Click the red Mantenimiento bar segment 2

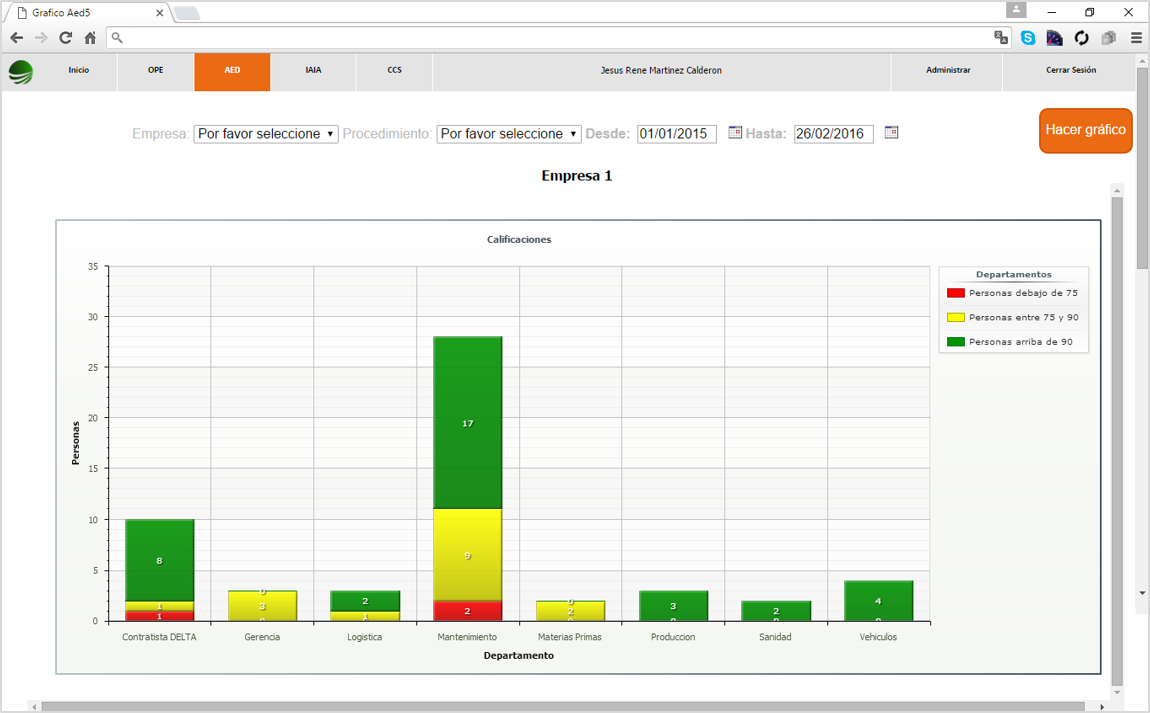coord(468,611)
